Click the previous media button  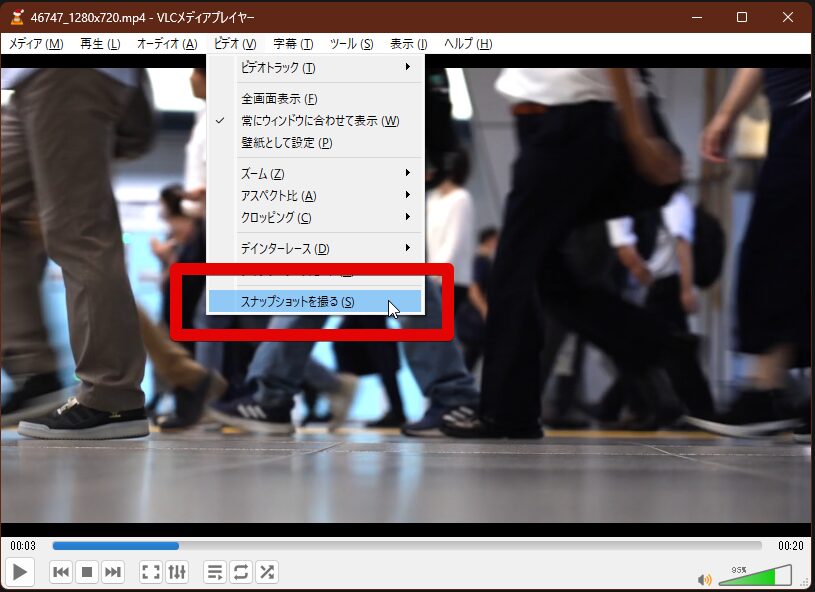[61, 572]
